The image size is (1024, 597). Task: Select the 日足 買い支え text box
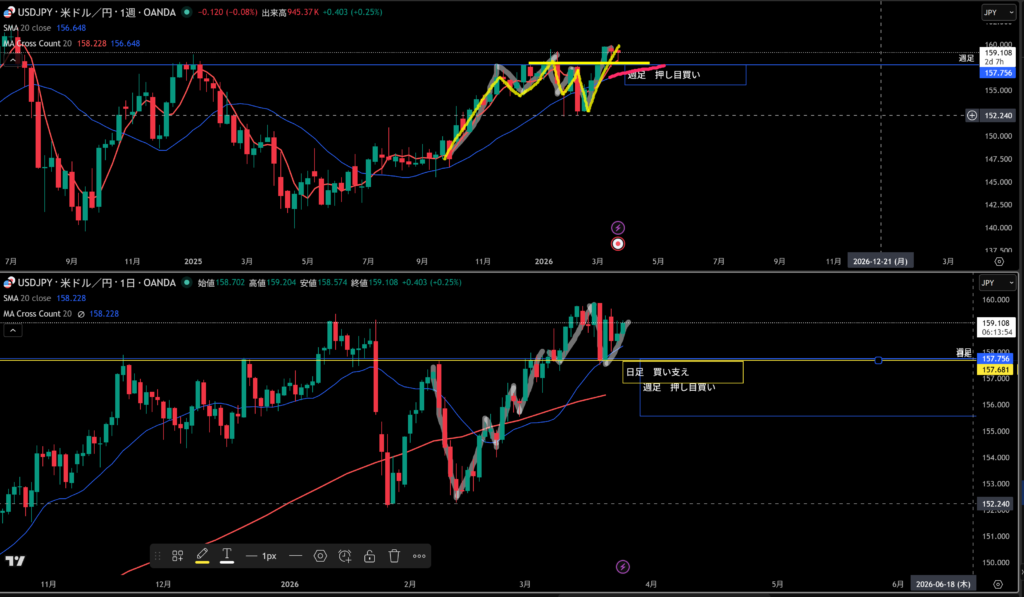[x=682, y=372]
